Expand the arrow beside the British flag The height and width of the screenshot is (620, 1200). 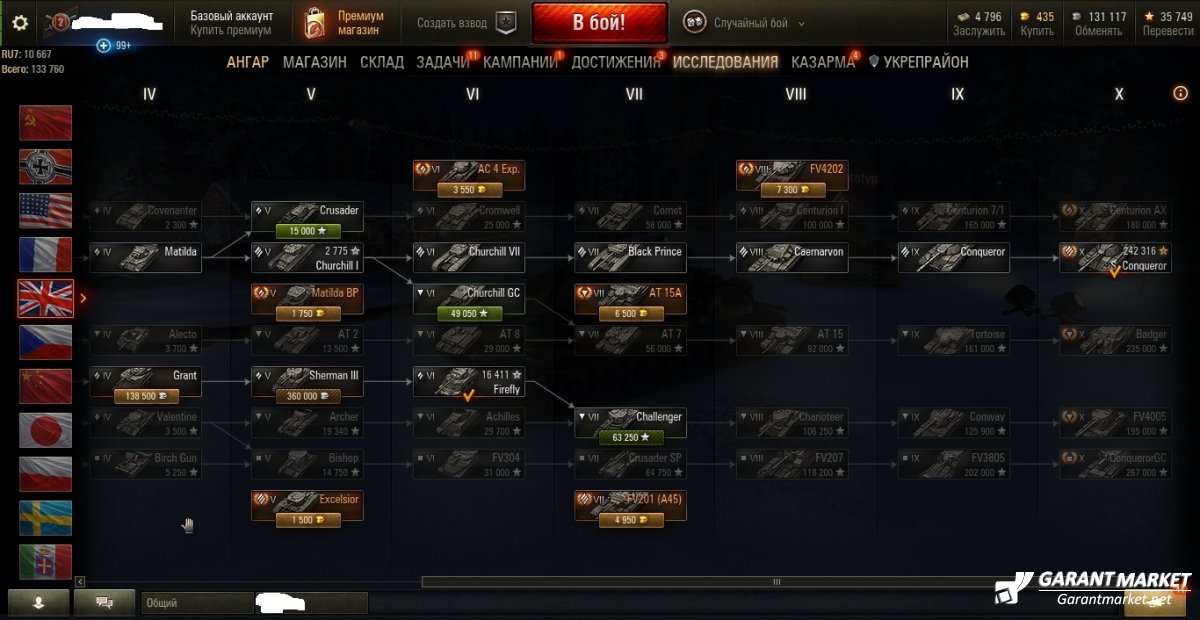pos(83,298)
